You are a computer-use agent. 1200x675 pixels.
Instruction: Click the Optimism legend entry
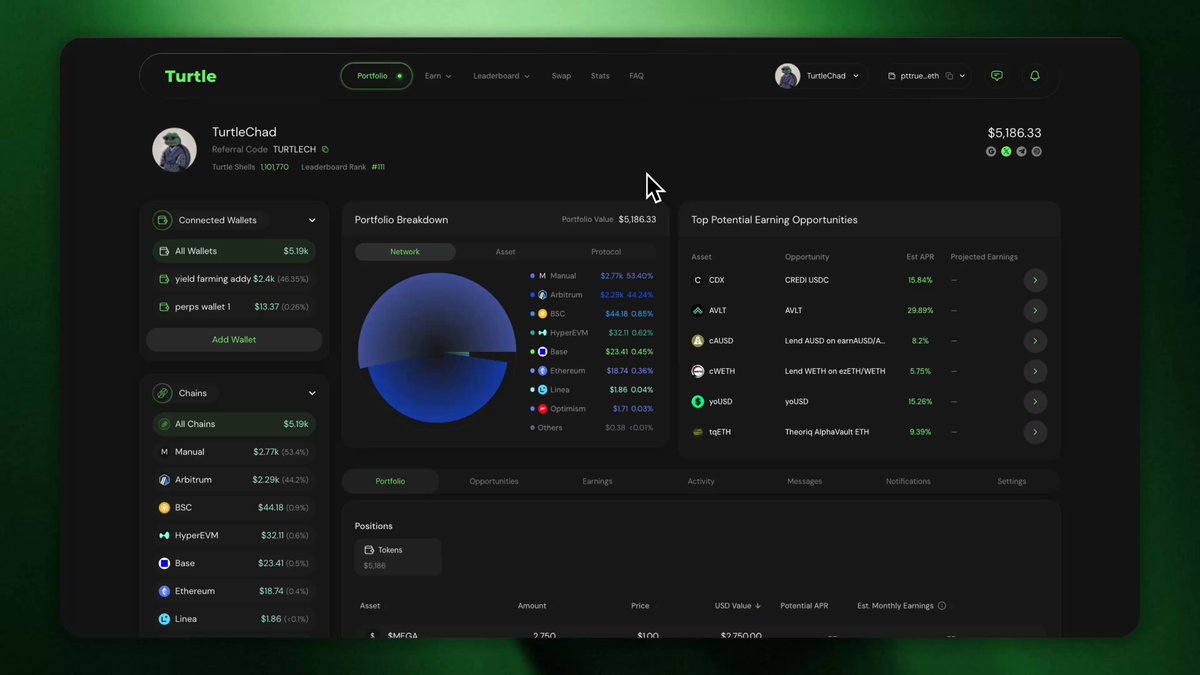click(x=591, y=409)
